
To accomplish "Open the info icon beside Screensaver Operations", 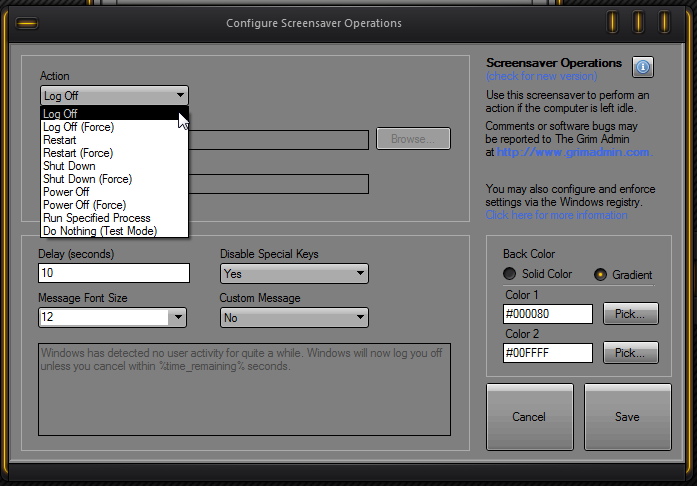I will [643, 67].
